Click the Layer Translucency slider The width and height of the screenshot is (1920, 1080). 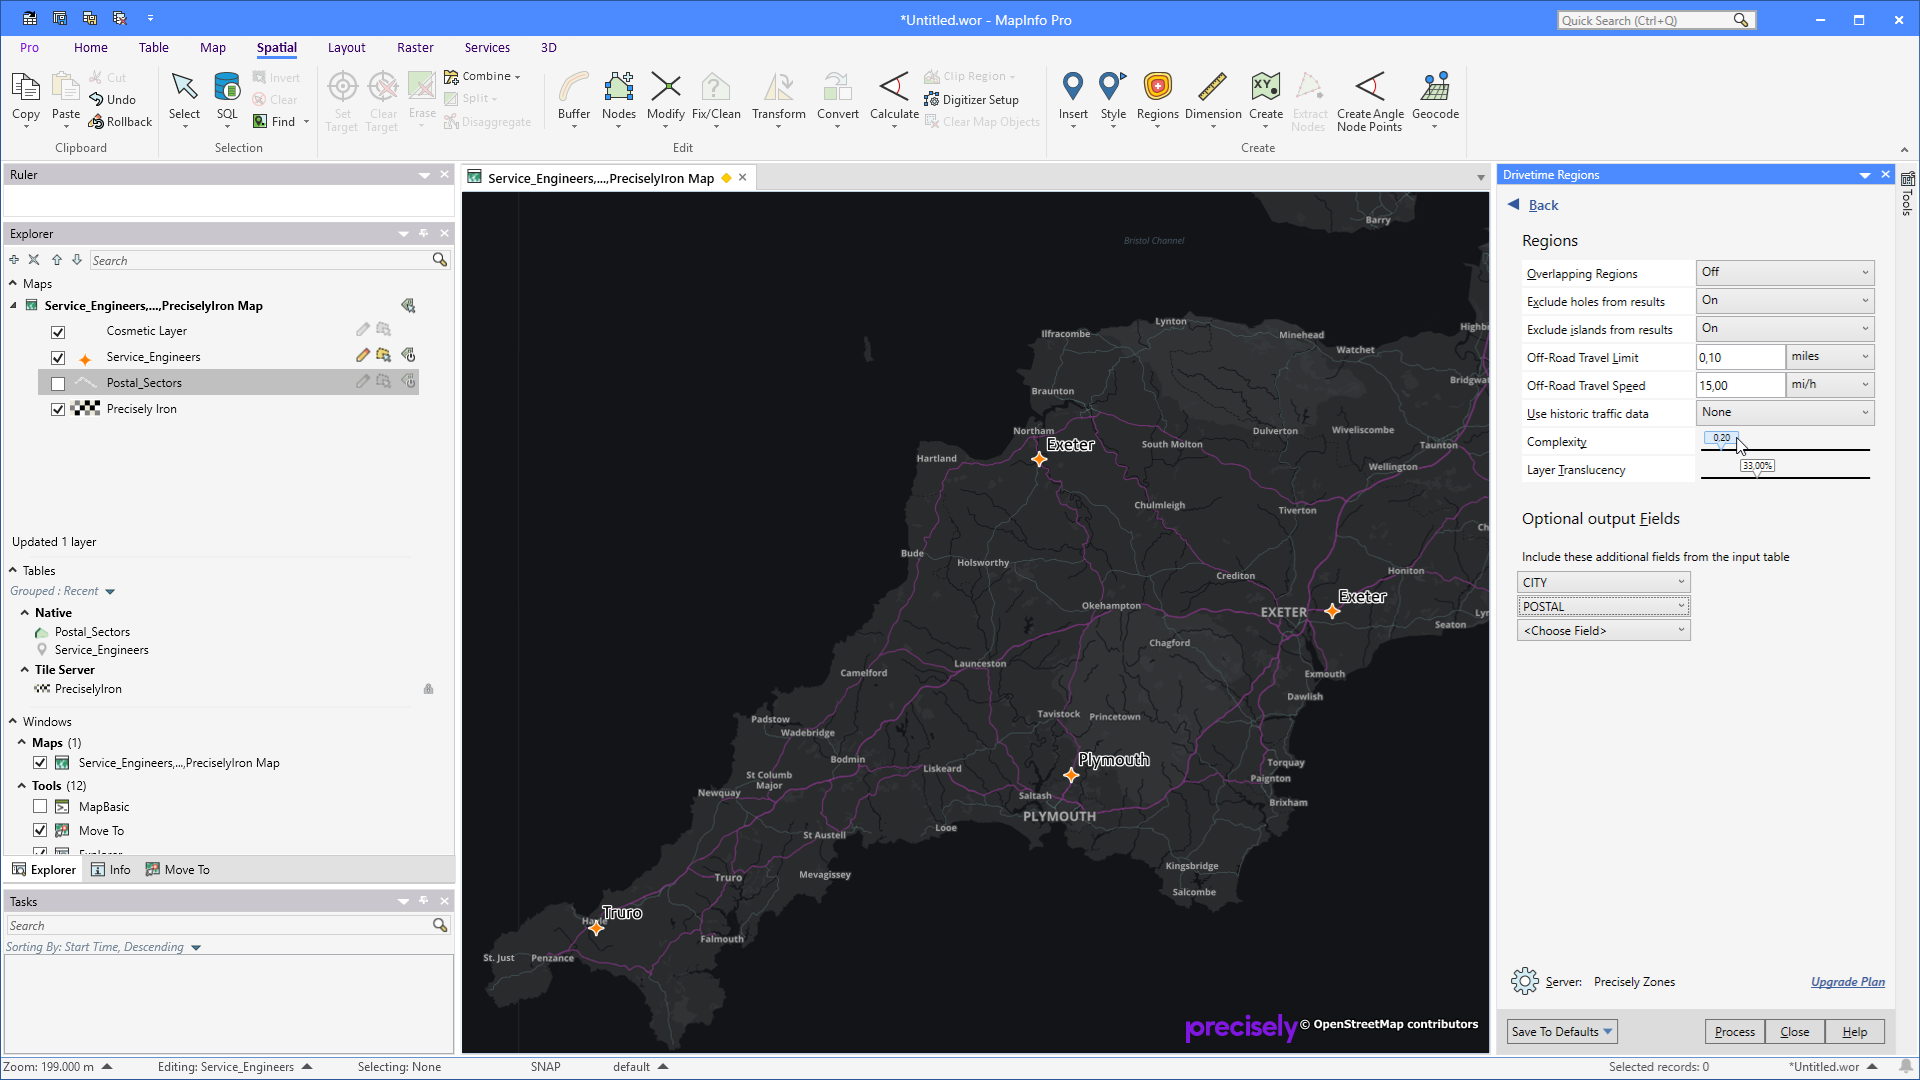click(1785, 470)
